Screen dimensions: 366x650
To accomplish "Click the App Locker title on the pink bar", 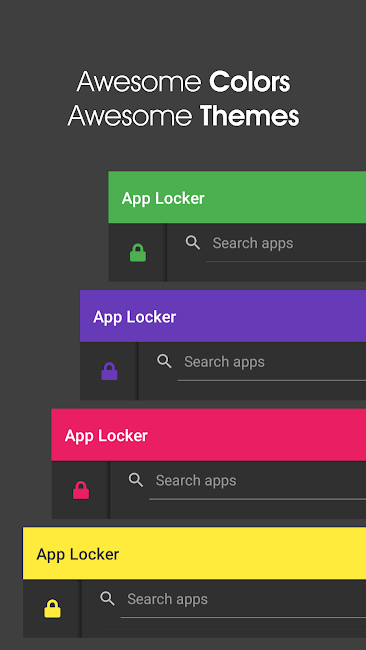I will click(106, 436).
